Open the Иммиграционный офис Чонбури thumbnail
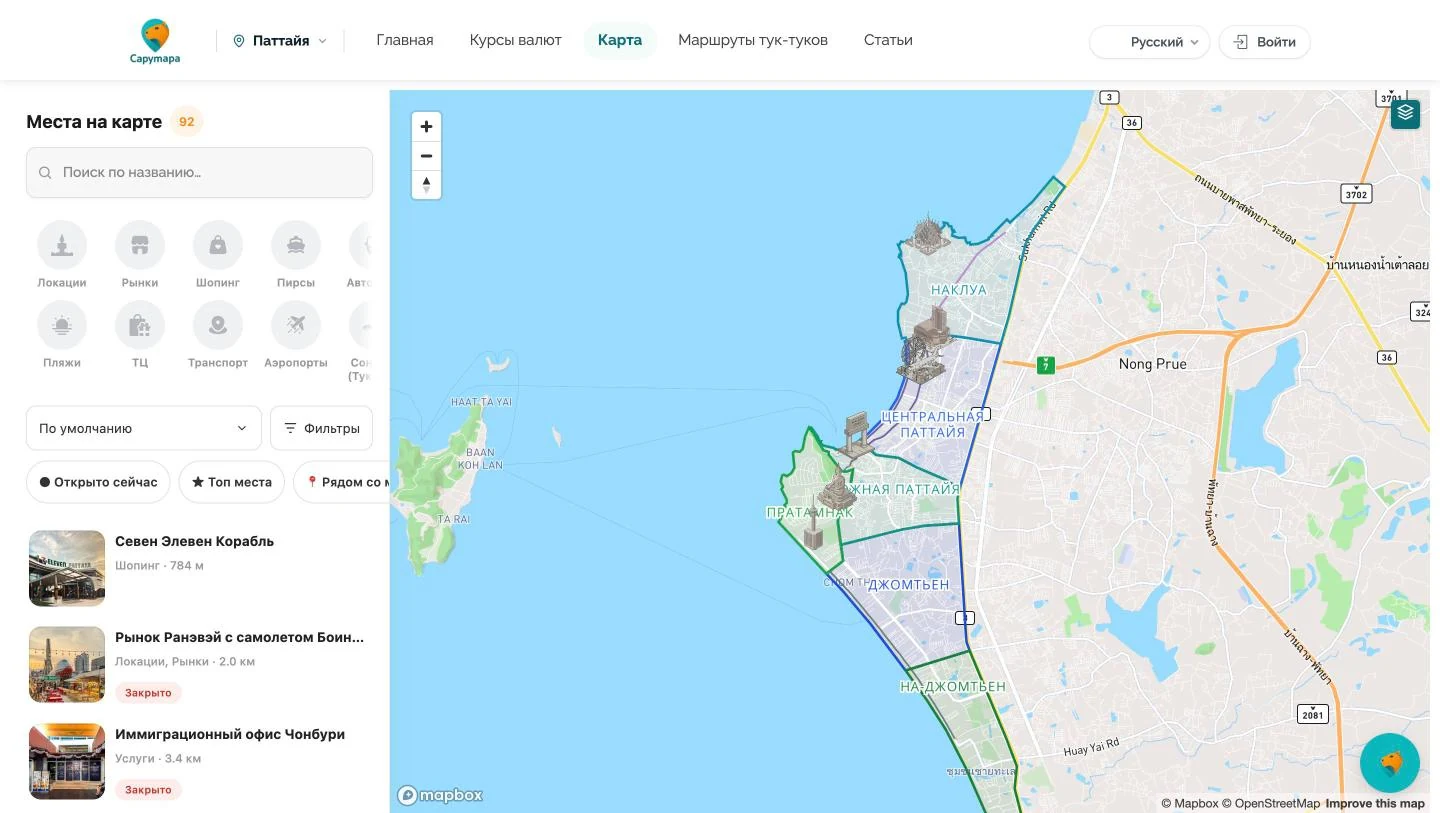 (67, 762)
